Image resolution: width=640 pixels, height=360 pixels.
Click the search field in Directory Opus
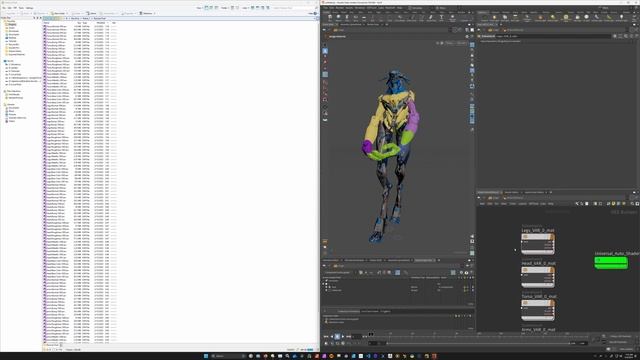point(294,8)
